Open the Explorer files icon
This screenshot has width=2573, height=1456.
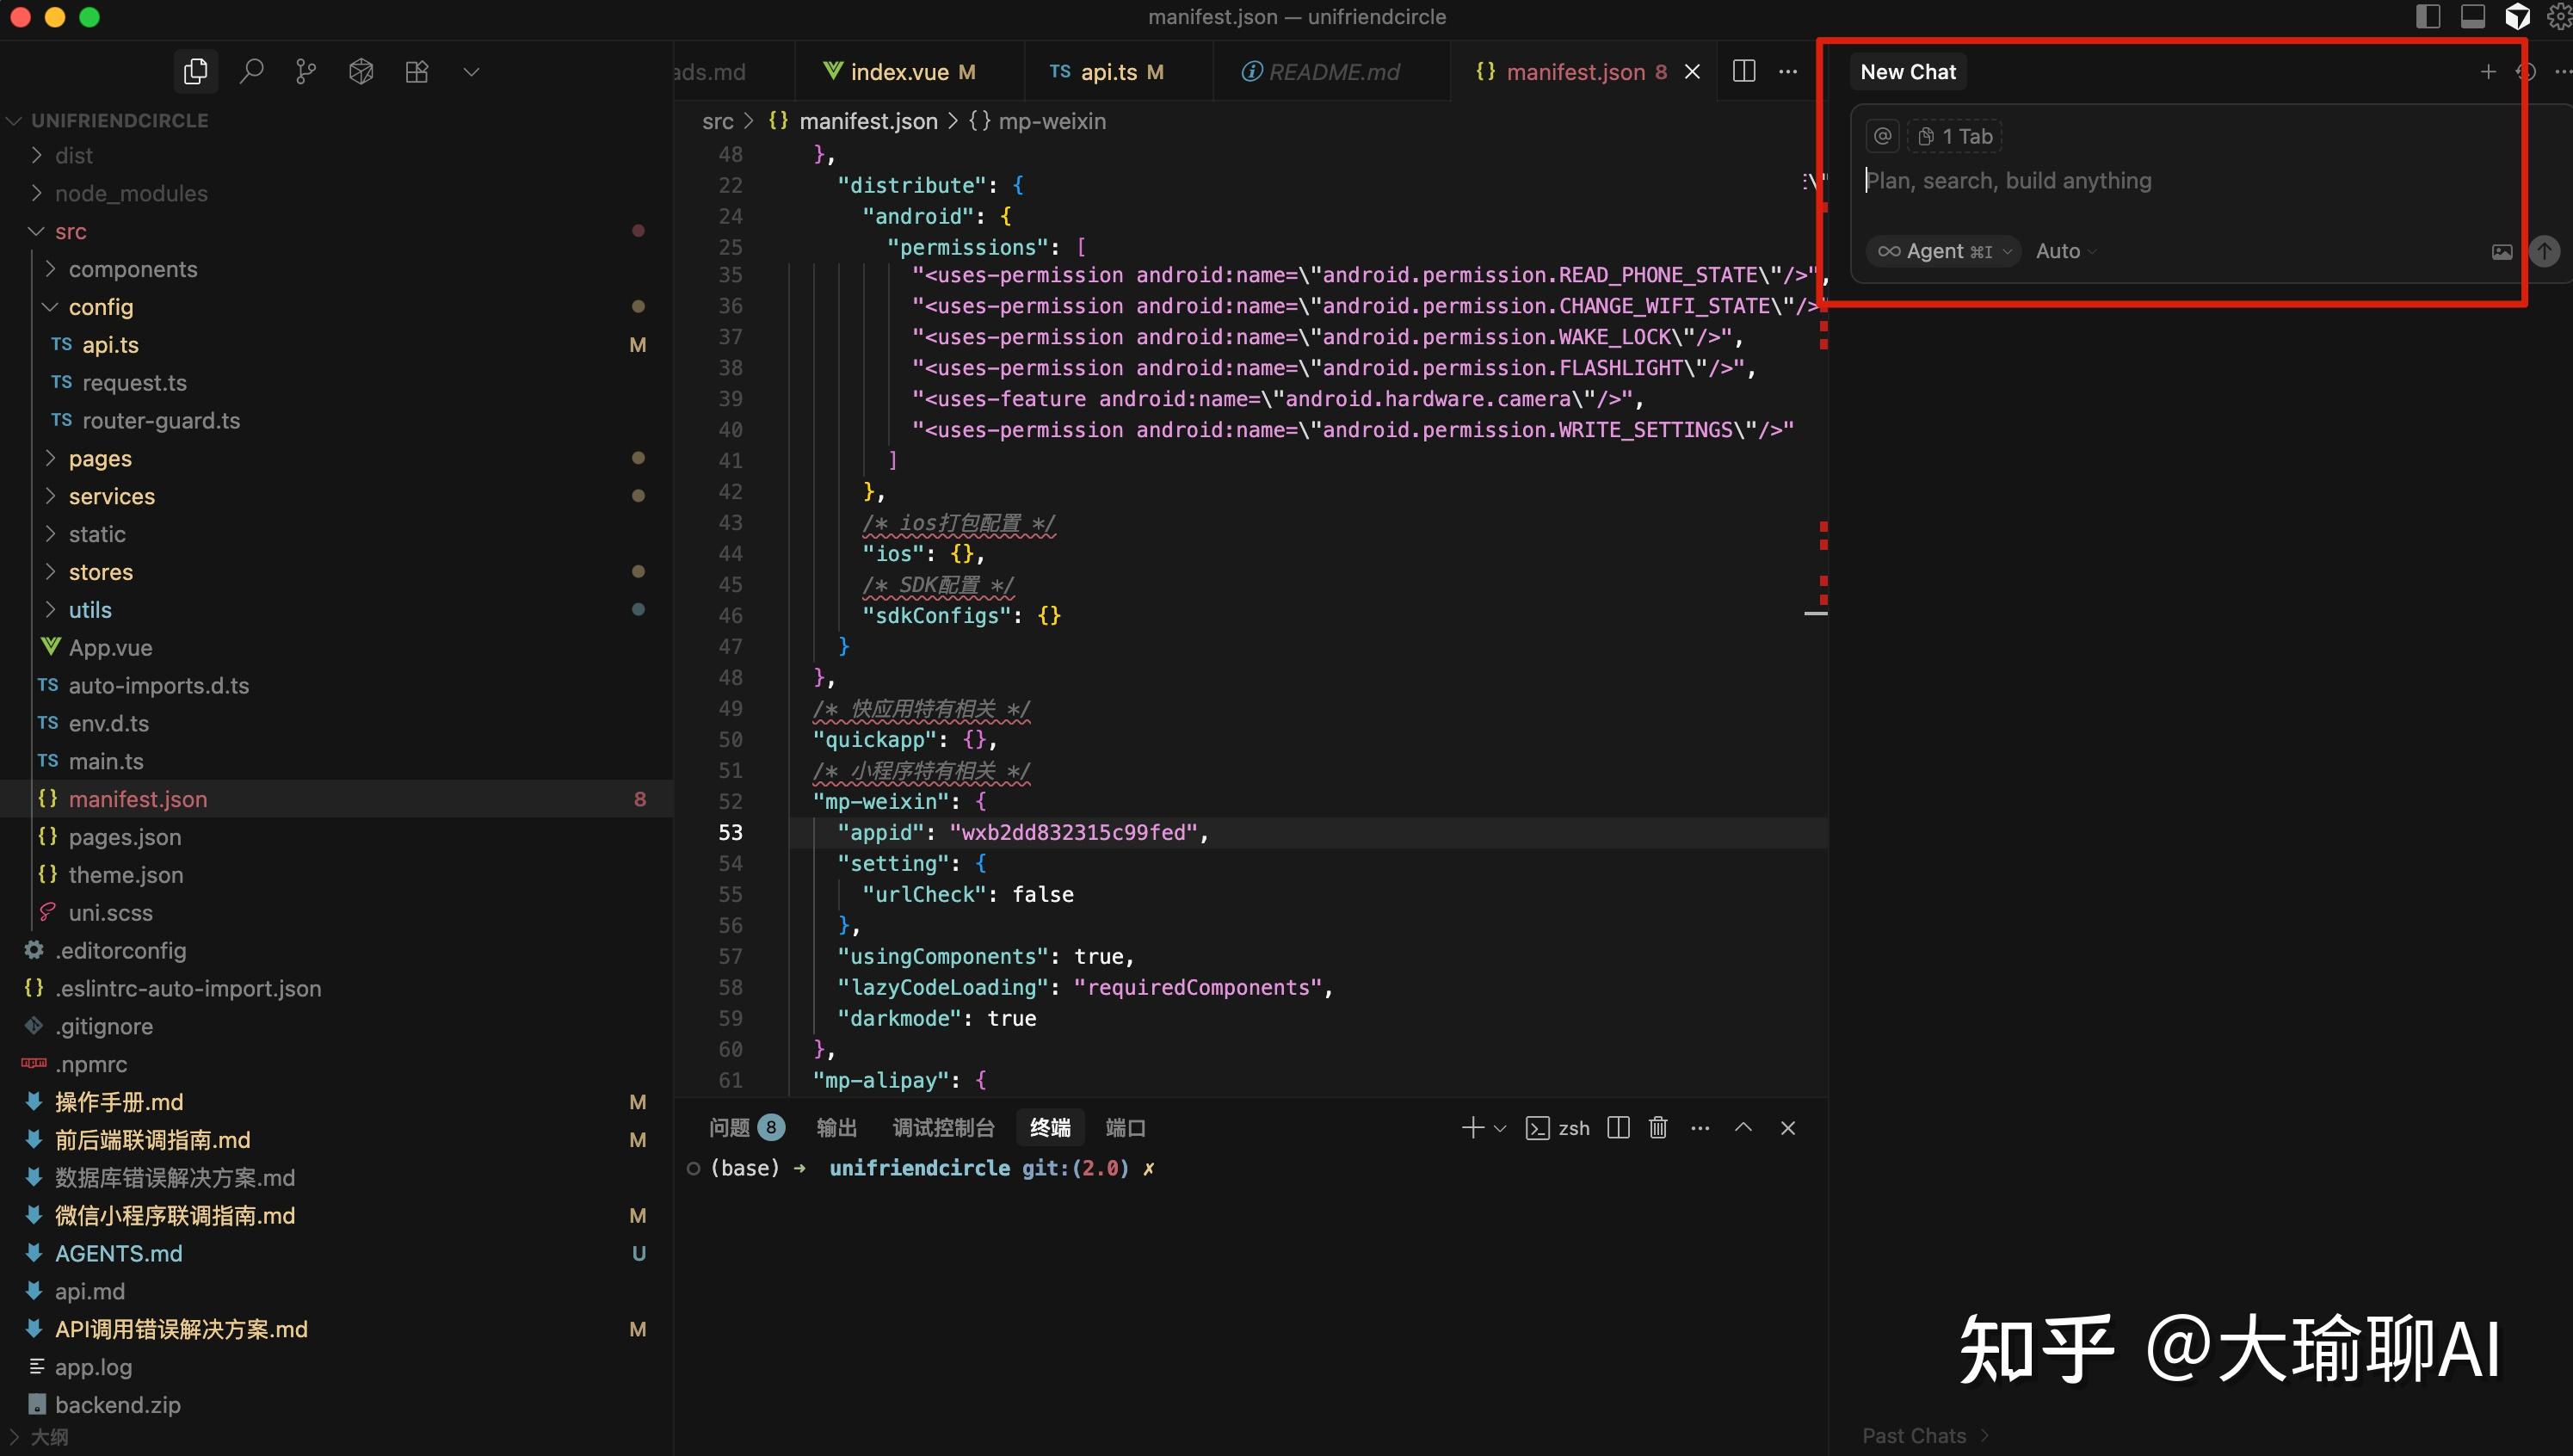tap(196, 71)
